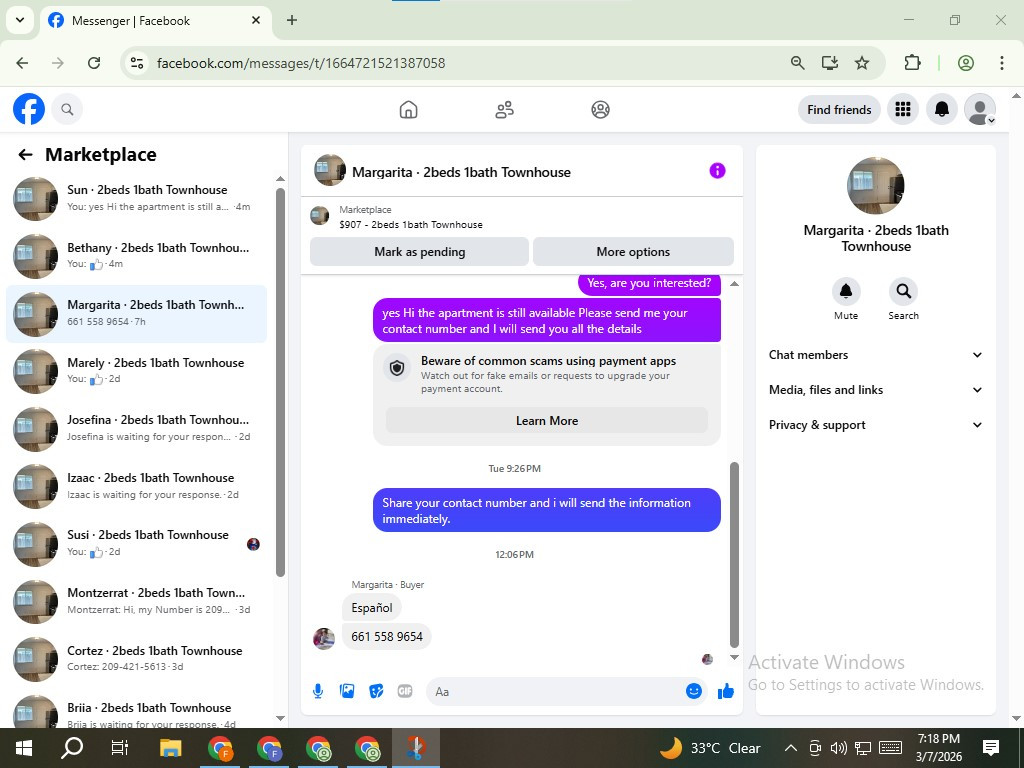
Task: Show Facebook notifications bell
Action: tap(942, 109)
